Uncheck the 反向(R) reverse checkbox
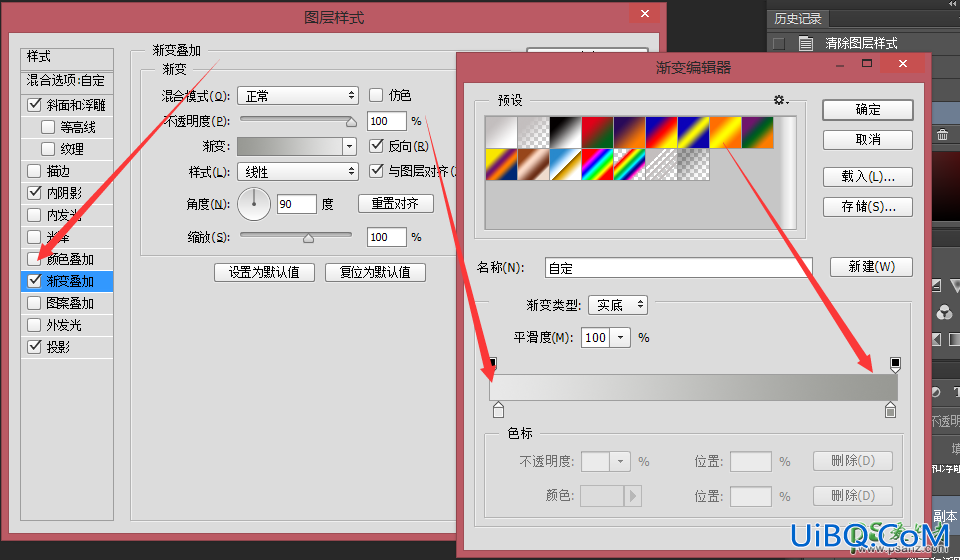Screen dimensions: 960x560 click(376, 146)
